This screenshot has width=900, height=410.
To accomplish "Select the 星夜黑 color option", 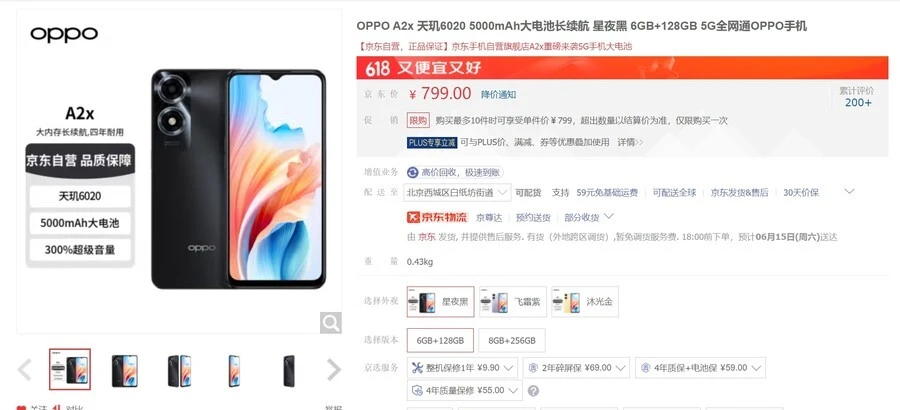I will 440,301.
